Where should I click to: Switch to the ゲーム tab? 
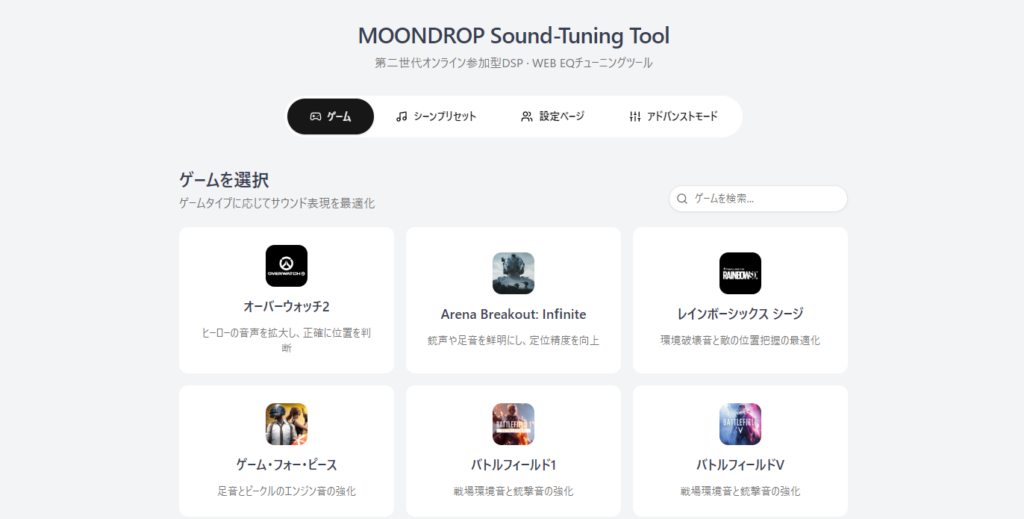coord(330,116)
